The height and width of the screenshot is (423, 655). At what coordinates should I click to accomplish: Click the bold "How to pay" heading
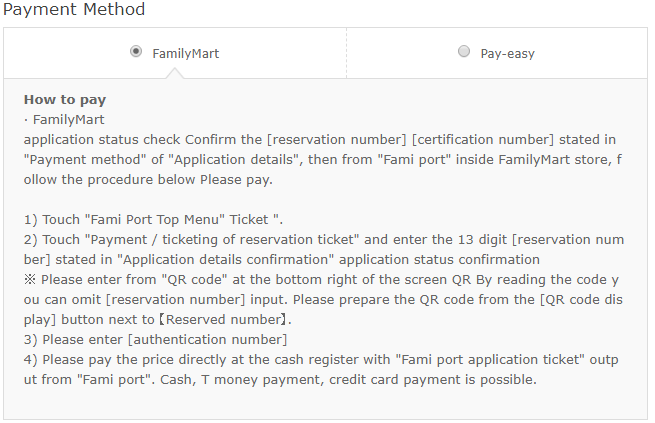[65, 100]
